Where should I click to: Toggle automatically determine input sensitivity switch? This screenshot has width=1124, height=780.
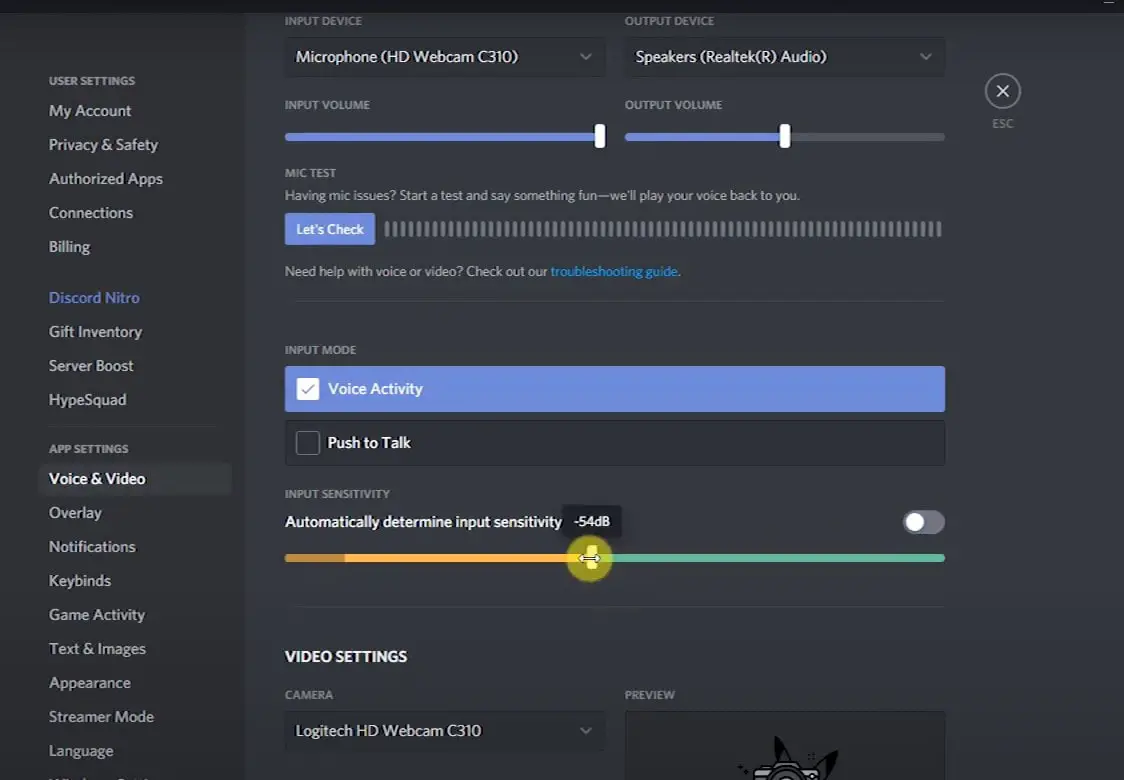[x=923, y=522]
